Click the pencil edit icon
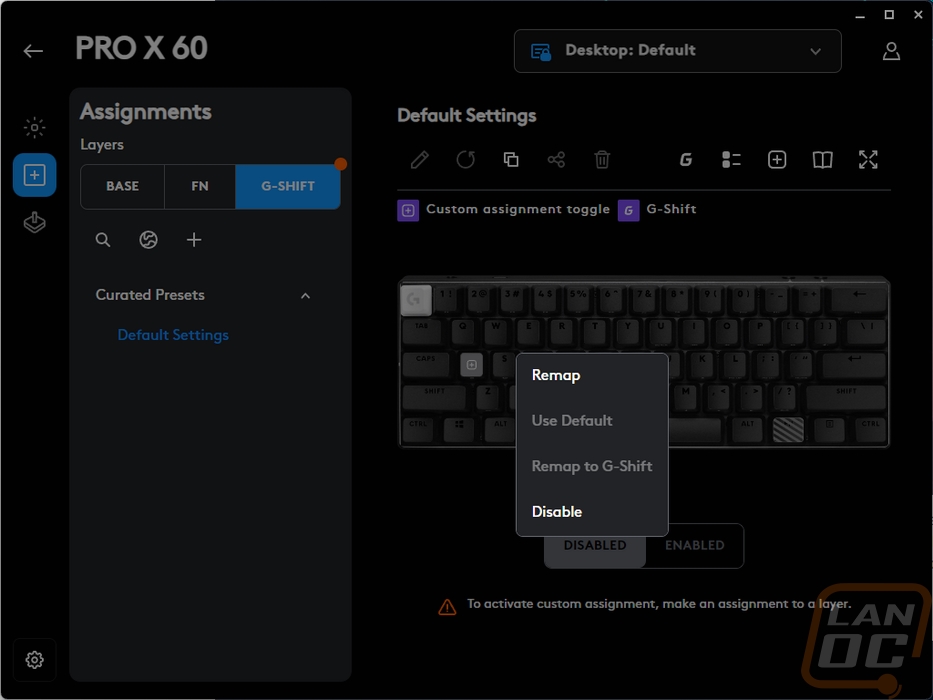The width and height of the screenshot is (933, 700). click(x=419, y=160)
